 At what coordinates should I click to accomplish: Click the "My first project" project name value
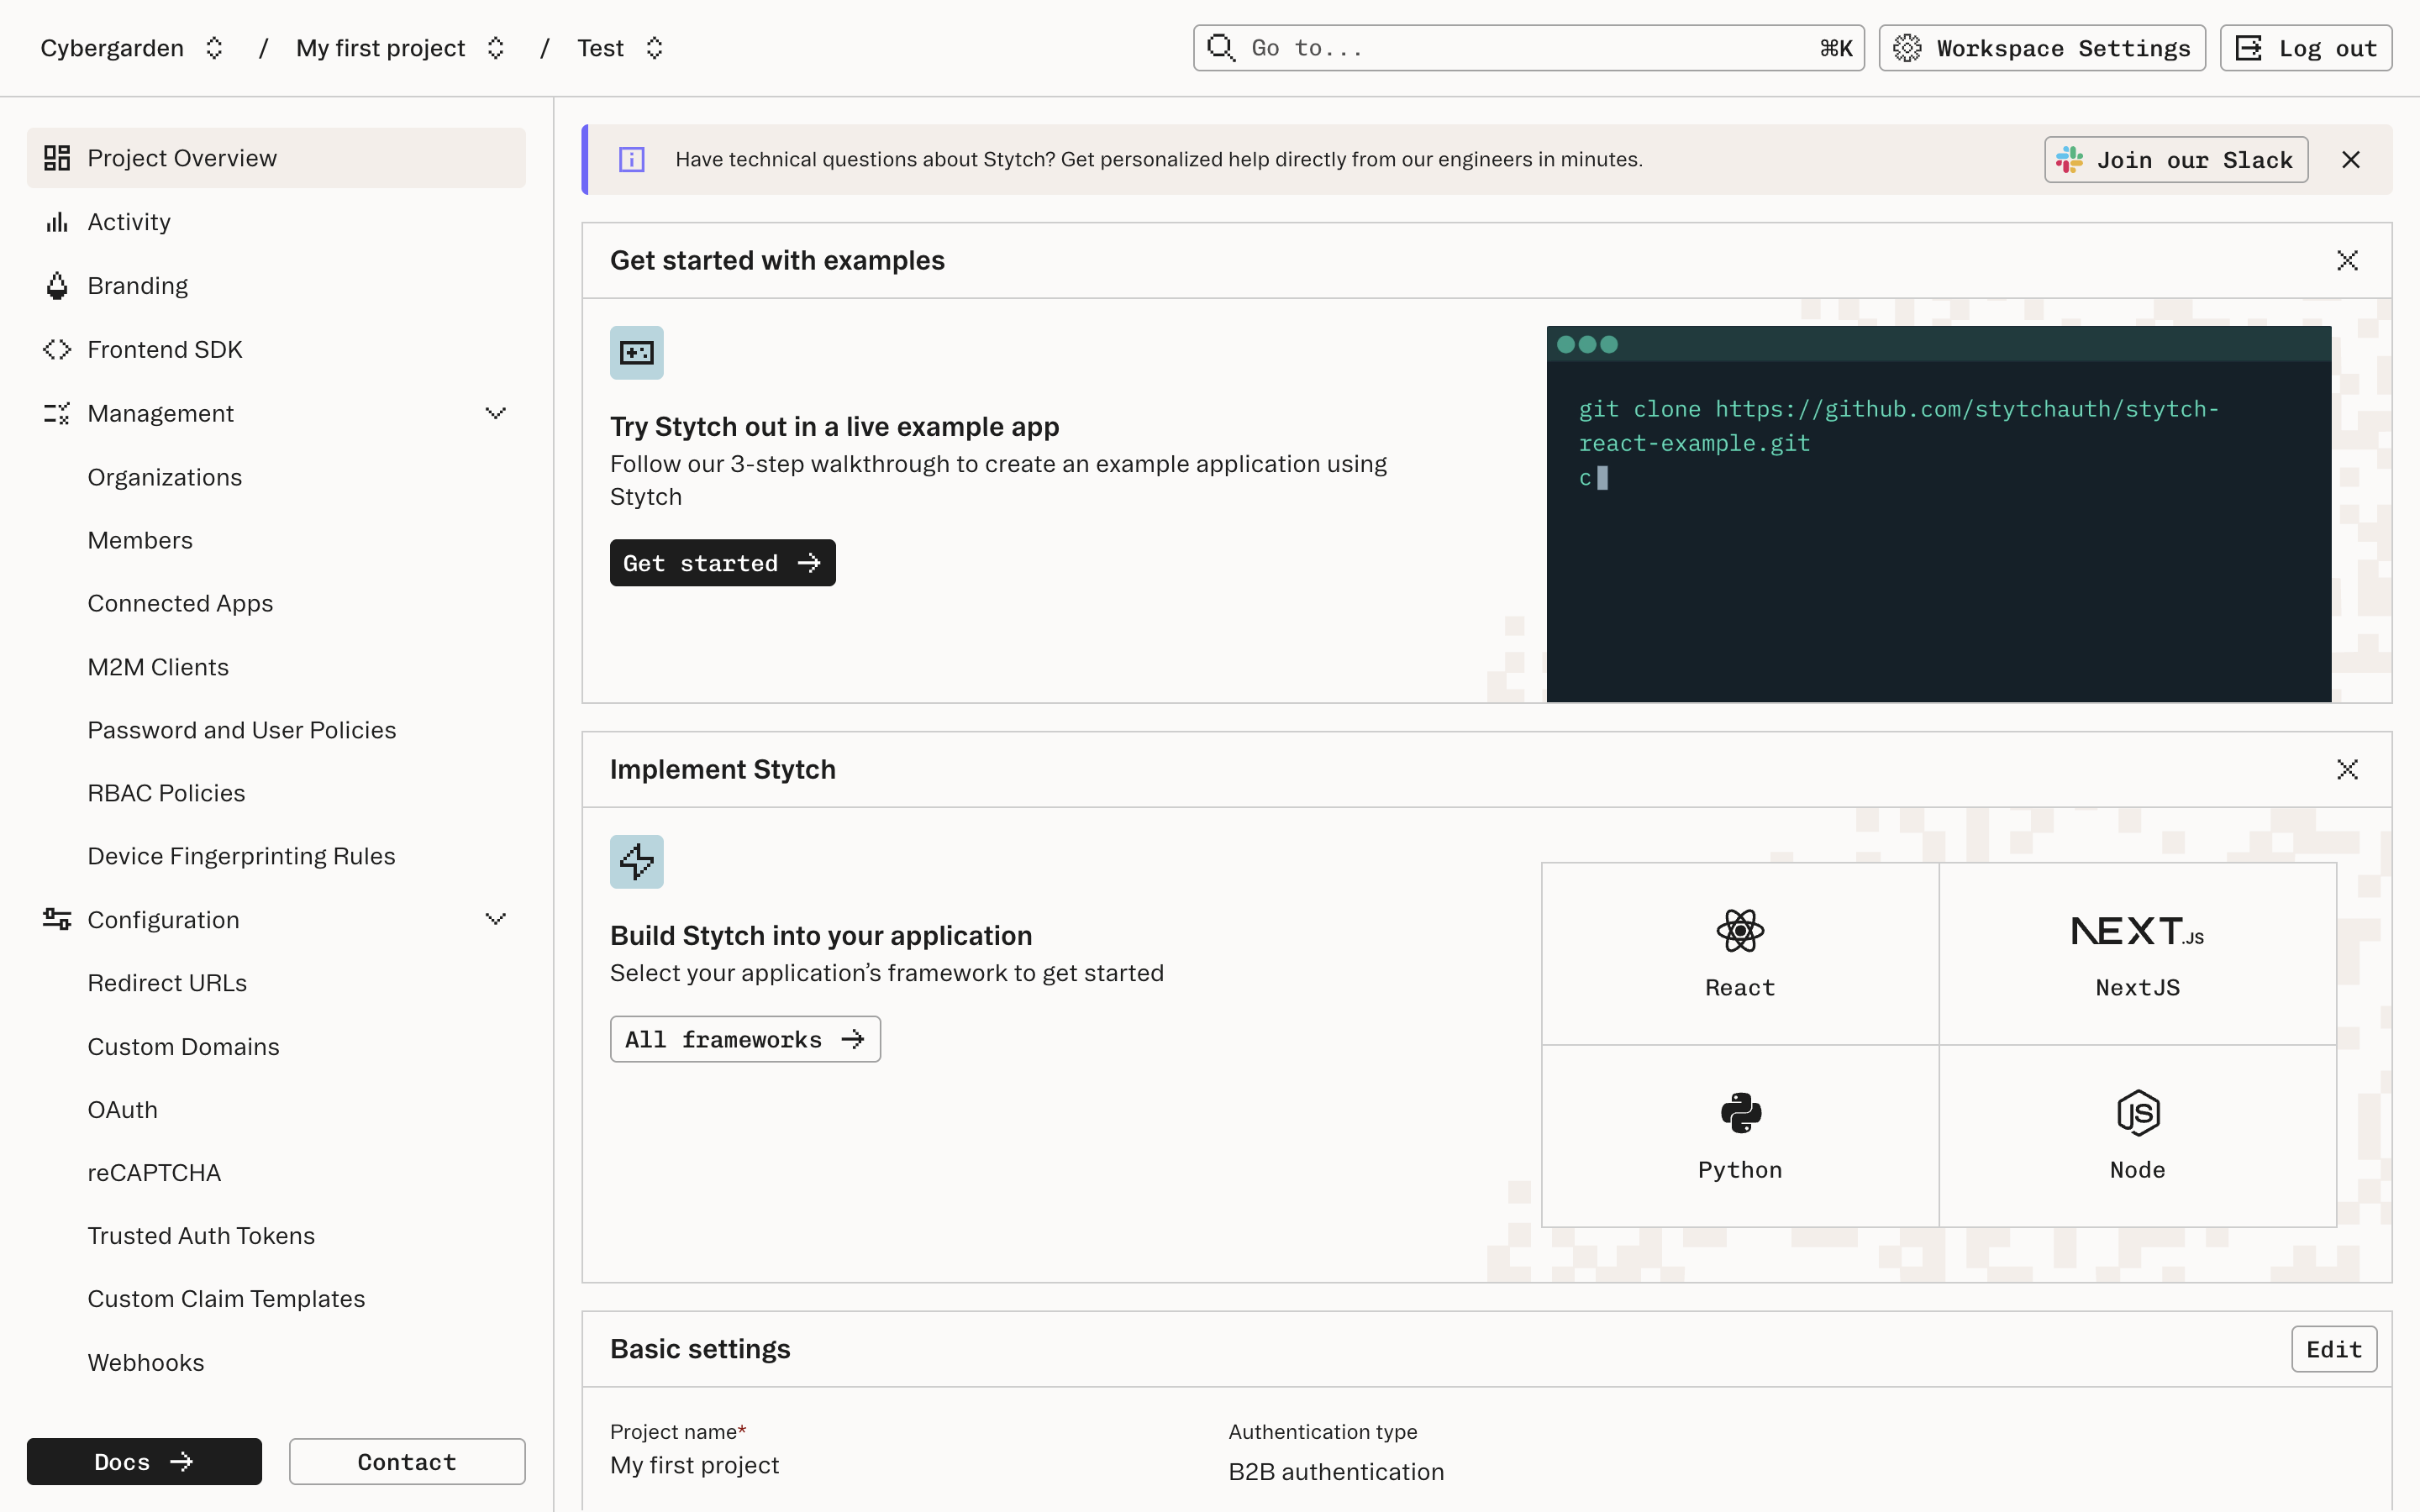pos(695,1465)
